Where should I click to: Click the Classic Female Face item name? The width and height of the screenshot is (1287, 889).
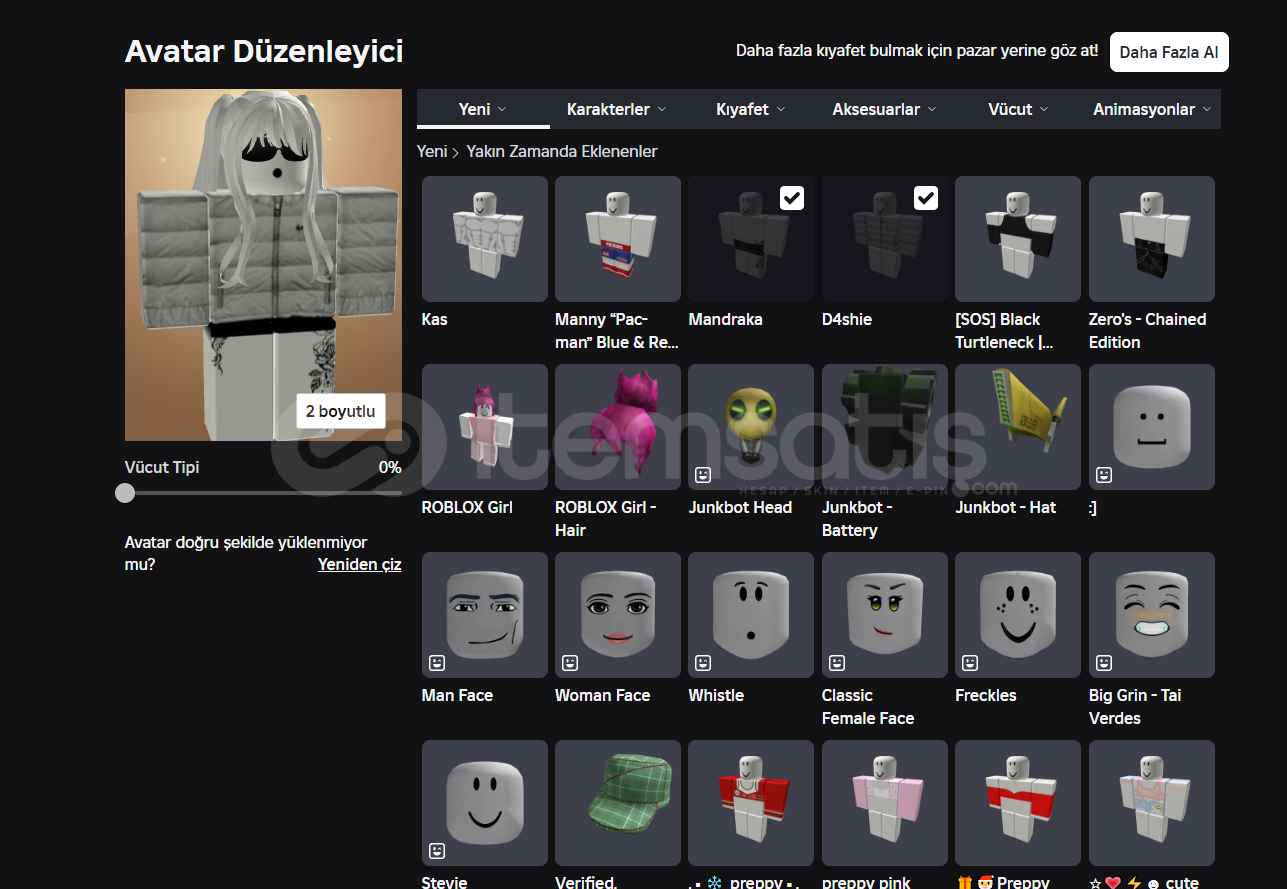tap(868, 707)
